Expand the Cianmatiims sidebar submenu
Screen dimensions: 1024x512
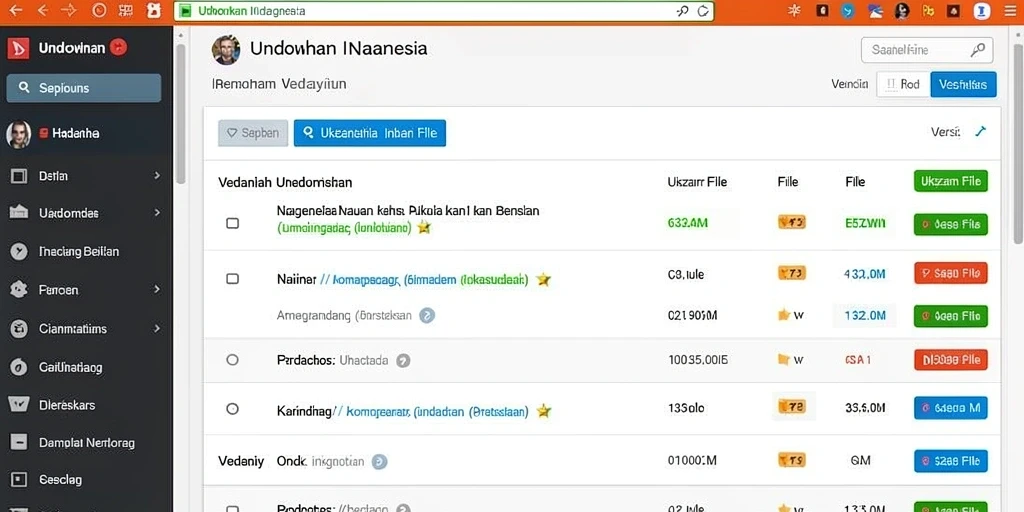point(157,328)
